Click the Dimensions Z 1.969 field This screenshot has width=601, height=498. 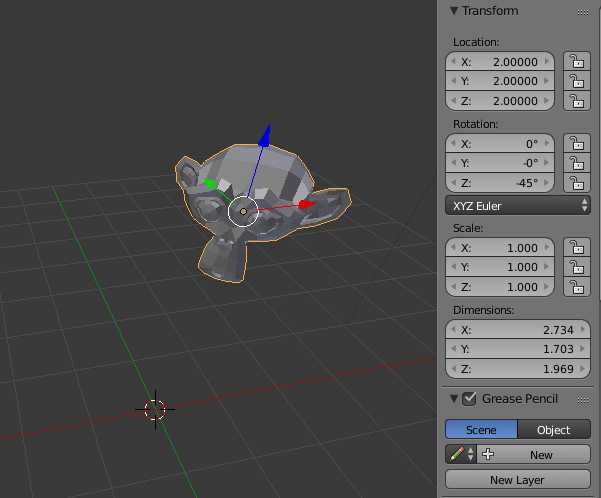[518, 369]
